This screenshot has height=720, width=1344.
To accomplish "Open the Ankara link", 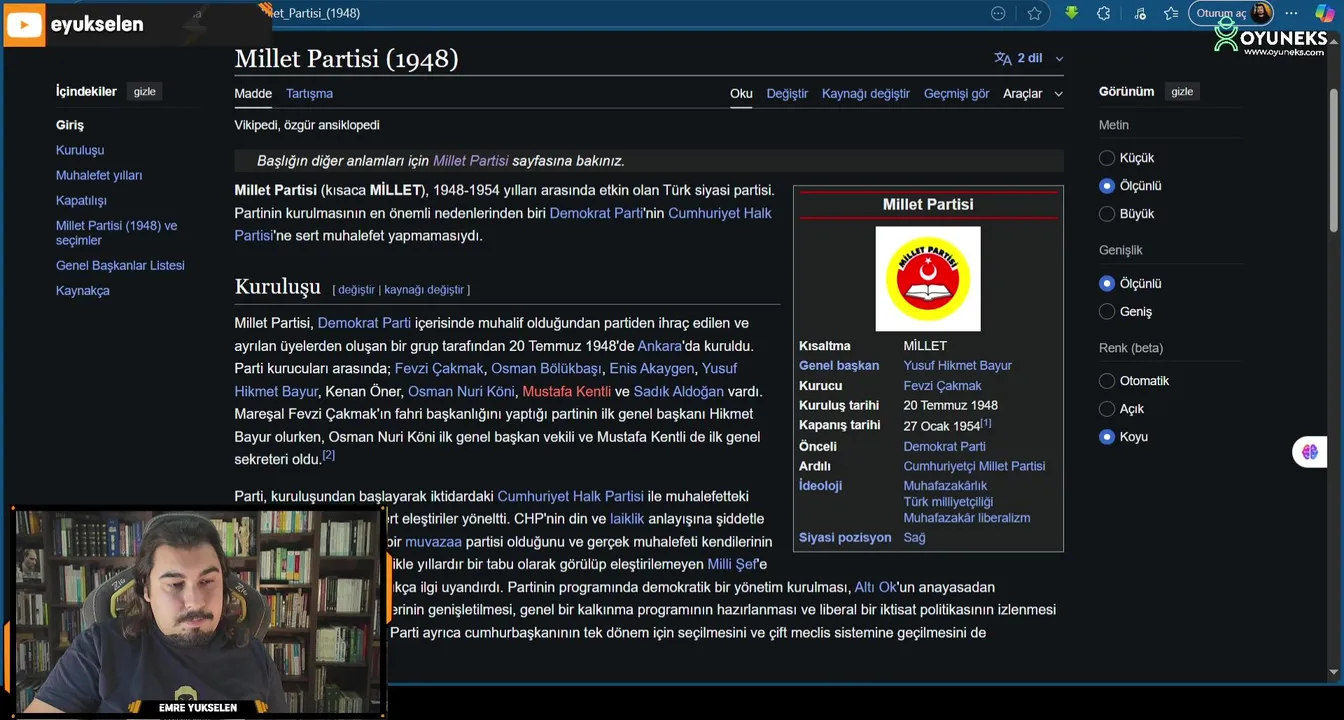I will coord(660,346).
